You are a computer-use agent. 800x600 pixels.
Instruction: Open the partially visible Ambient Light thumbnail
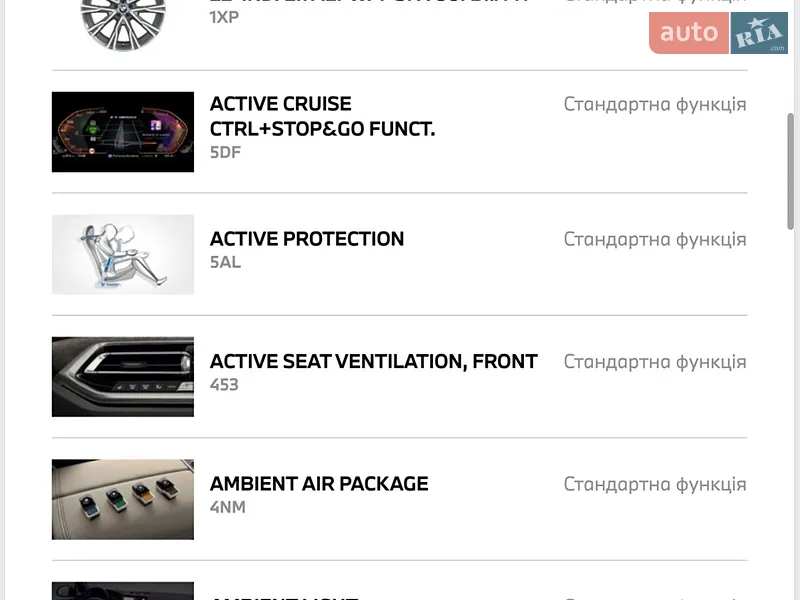pyautogui.click(x=123, y=591)
